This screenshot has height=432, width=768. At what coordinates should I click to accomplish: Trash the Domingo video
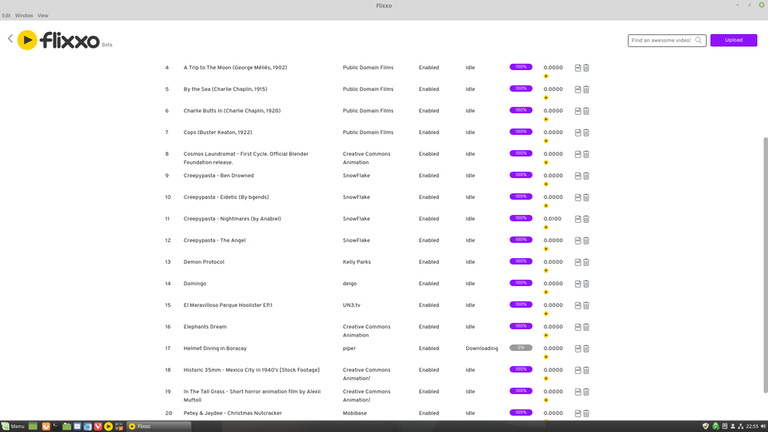click(x=586, y=284)
